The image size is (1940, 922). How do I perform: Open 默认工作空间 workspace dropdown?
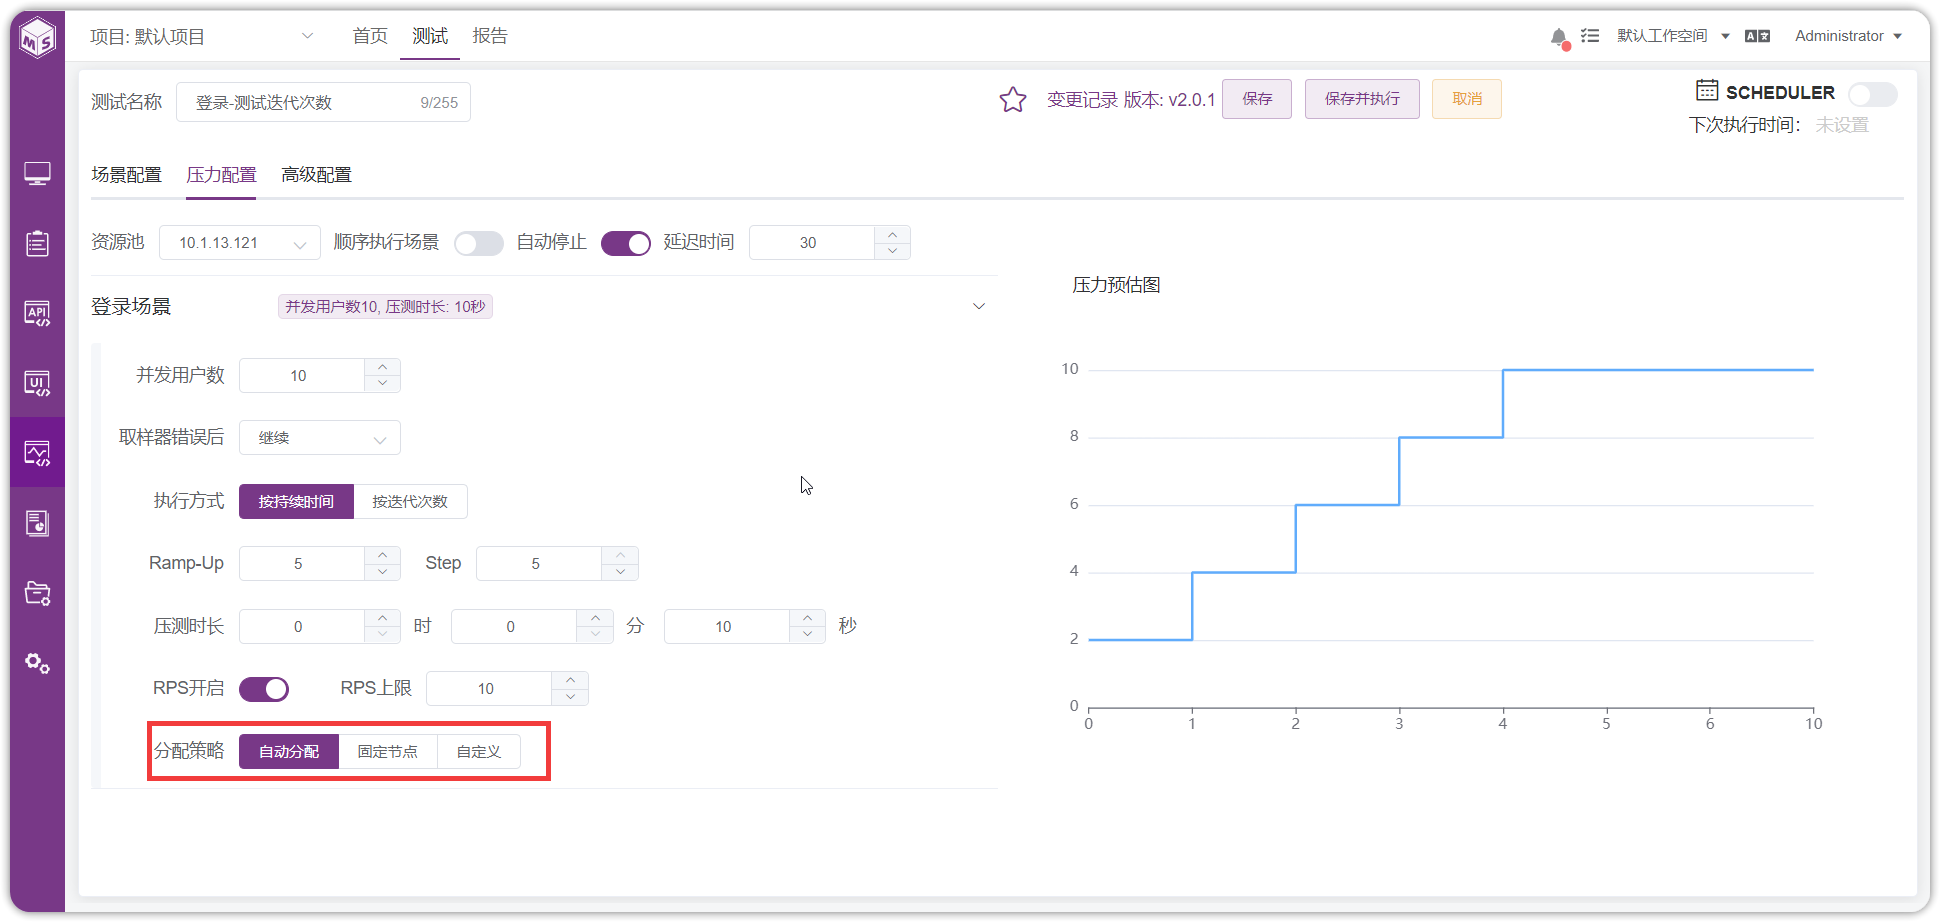(x=1673, y=36)
